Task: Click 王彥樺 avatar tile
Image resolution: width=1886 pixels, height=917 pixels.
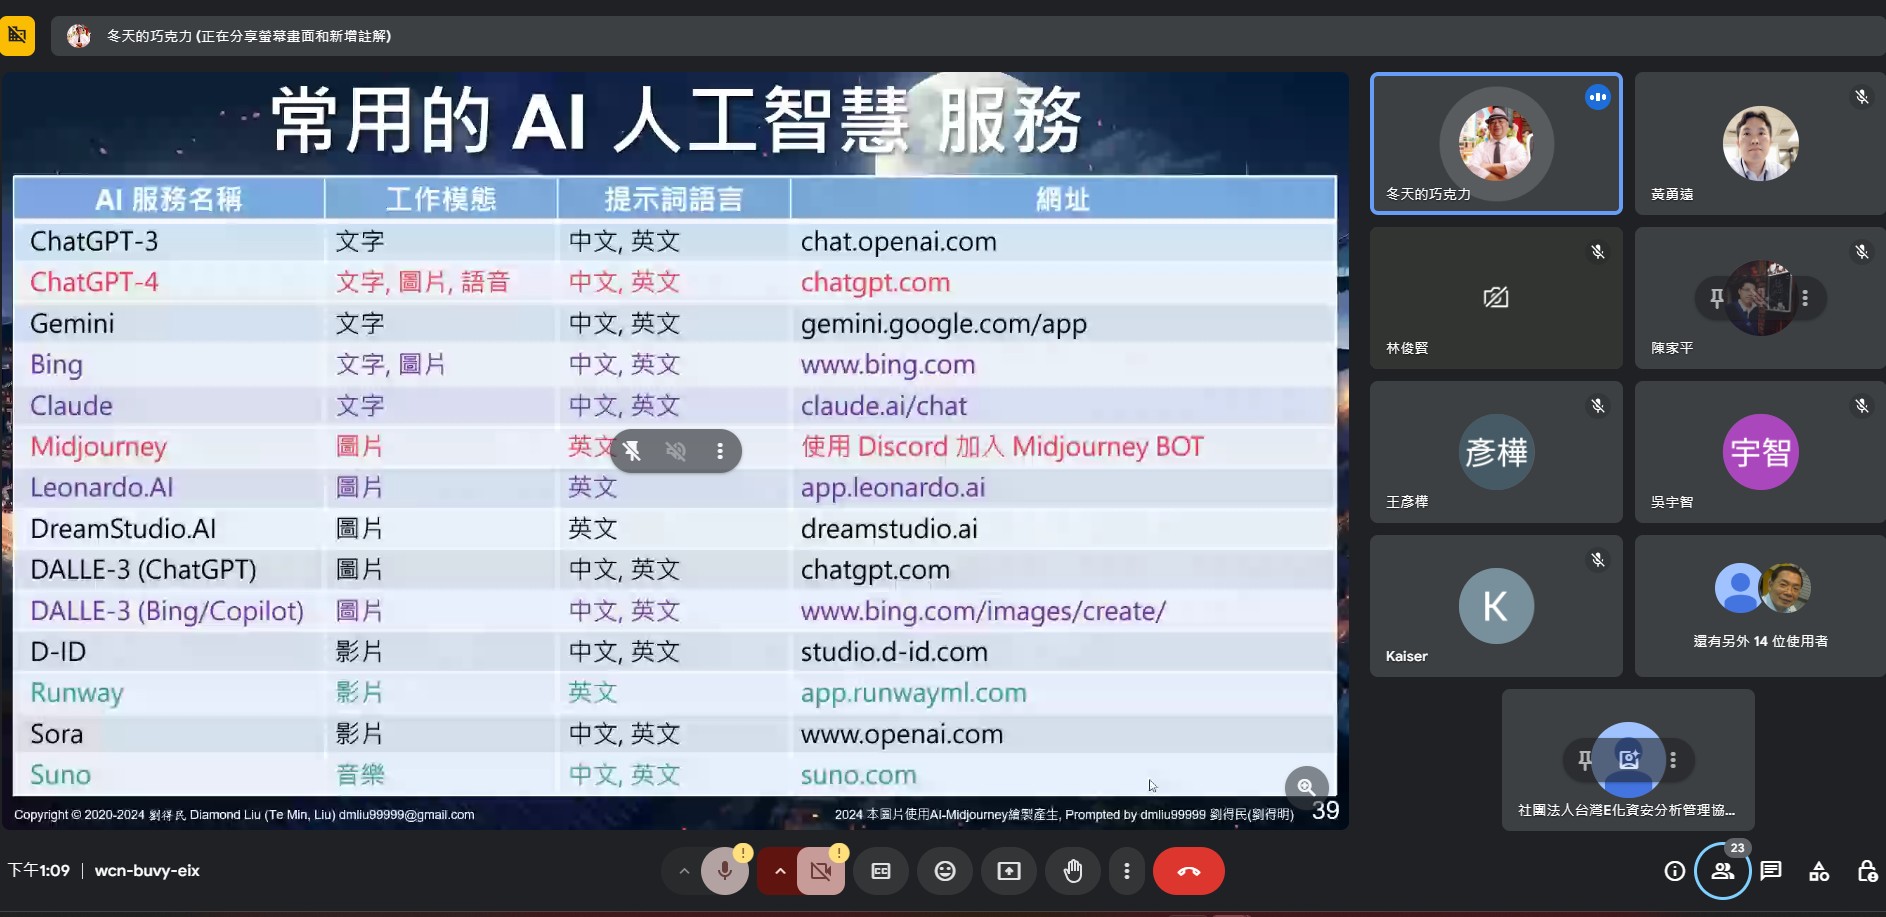Action: click(x=1496, y=452)
